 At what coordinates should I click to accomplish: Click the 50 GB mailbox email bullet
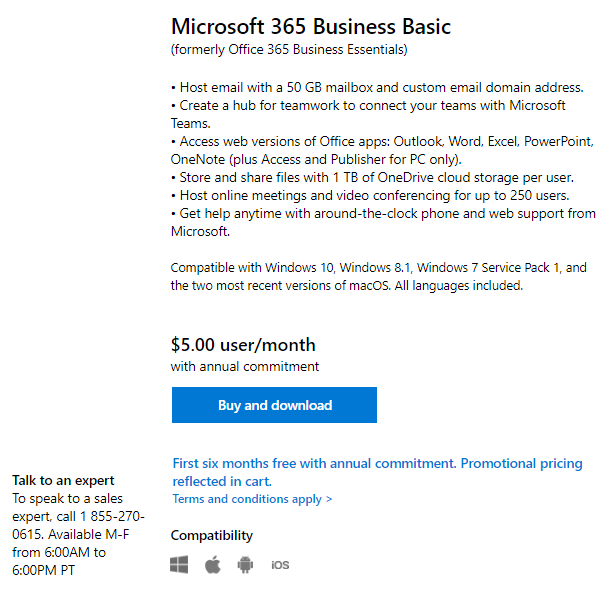[375, 88]
